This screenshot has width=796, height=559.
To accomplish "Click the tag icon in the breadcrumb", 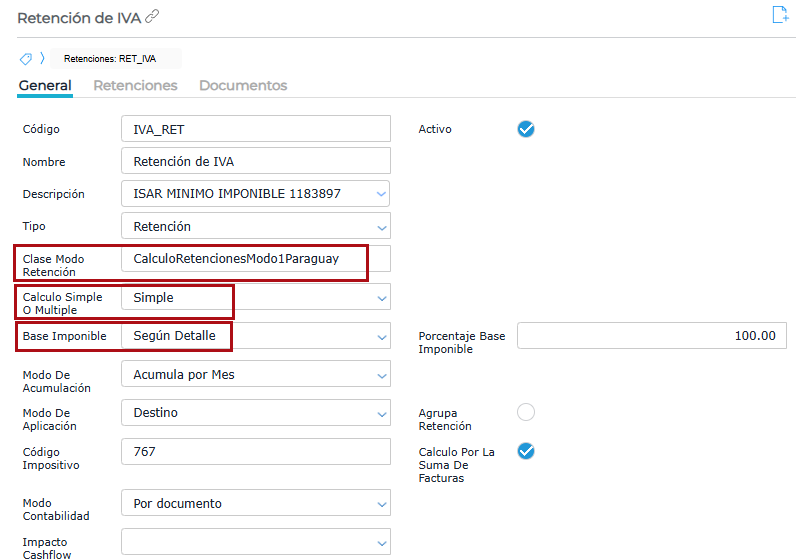I will click(26, 58).
